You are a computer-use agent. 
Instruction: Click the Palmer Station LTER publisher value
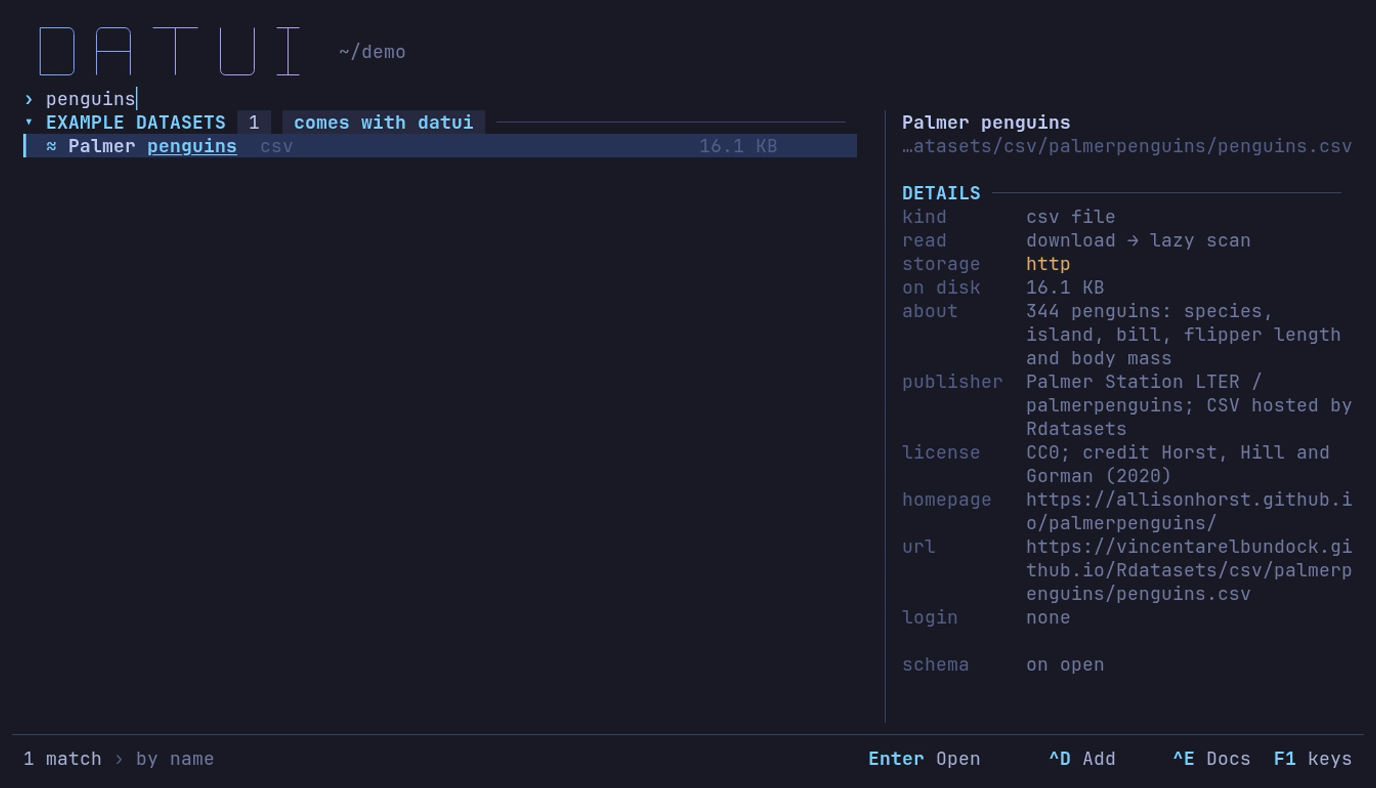pyautogui.click(x=1189, y=405)
